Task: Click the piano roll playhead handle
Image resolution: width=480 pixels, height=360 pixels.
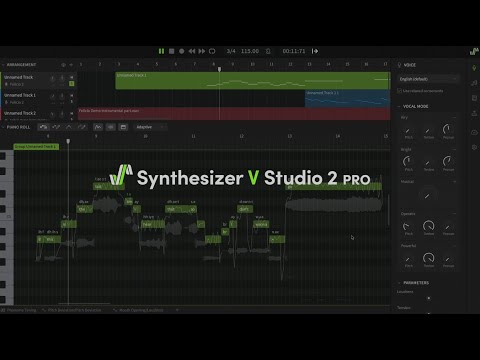Action: (68, 141)
